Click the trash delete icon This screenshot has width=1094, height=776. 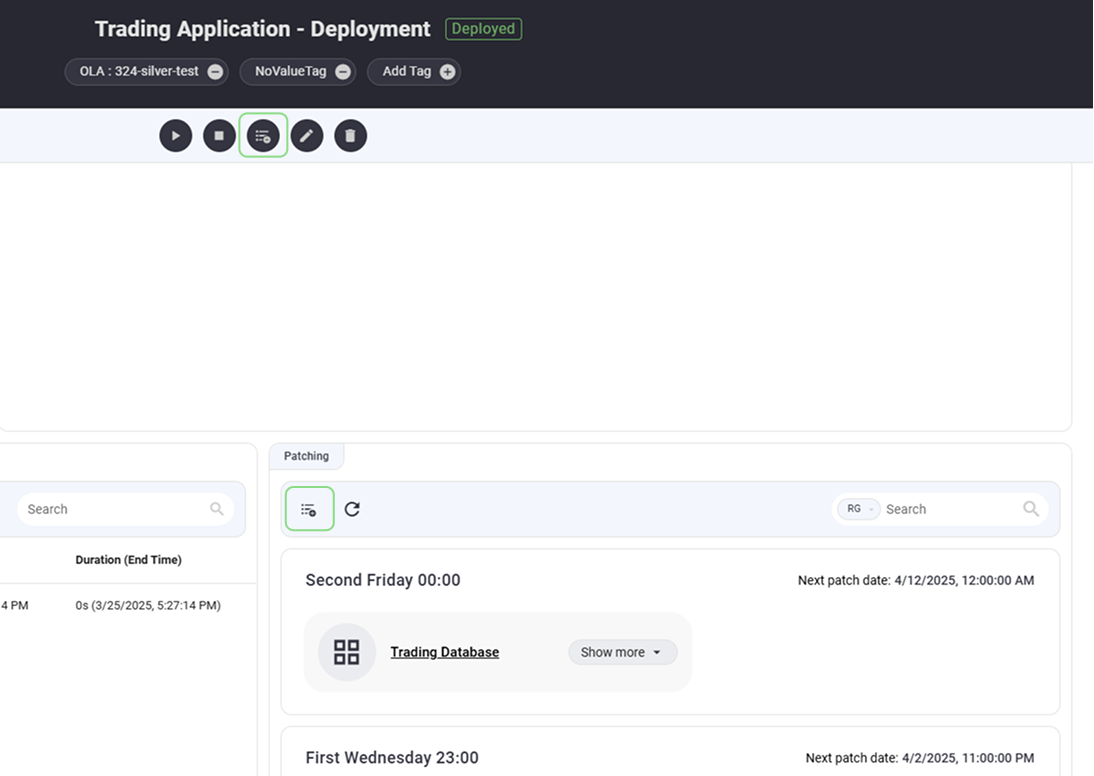coord(350,136)
